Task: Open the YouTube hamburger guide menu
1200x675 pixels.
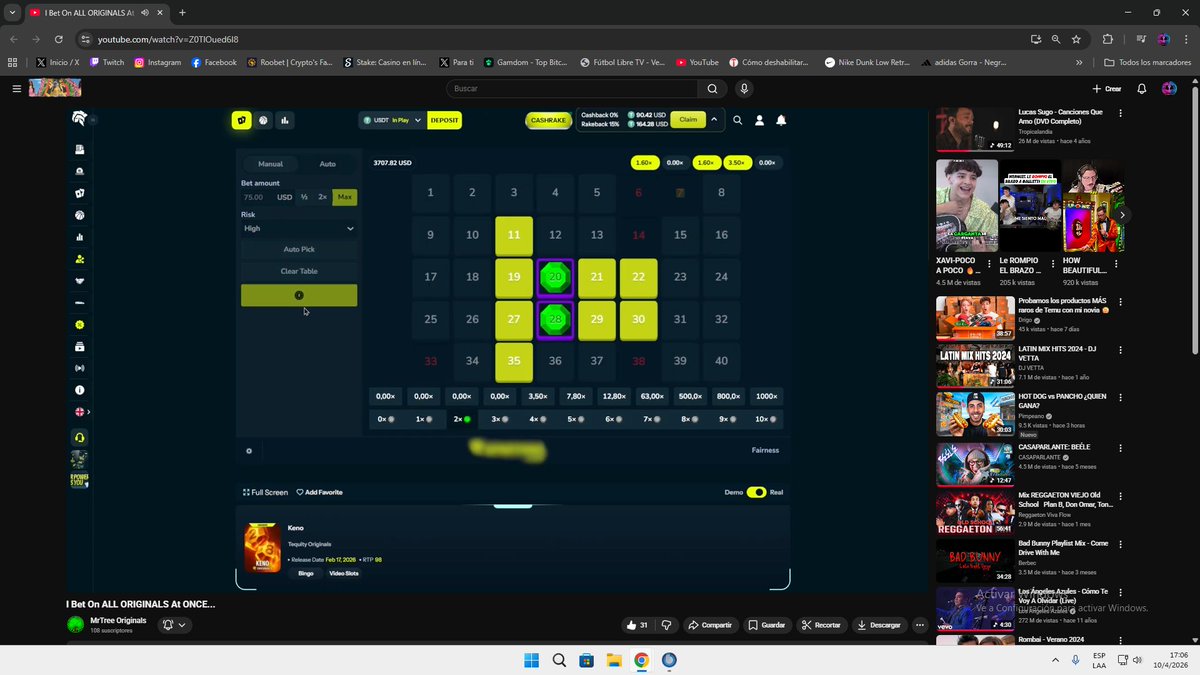Action: point(16,89)
